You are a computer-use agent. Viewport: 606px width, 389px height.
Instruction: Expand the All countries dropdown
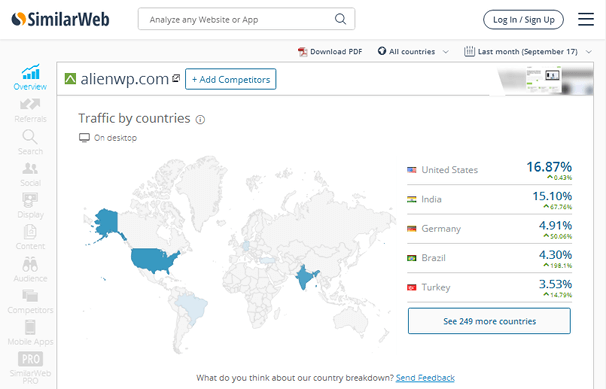pyautogui.click(x=413, y=51)
